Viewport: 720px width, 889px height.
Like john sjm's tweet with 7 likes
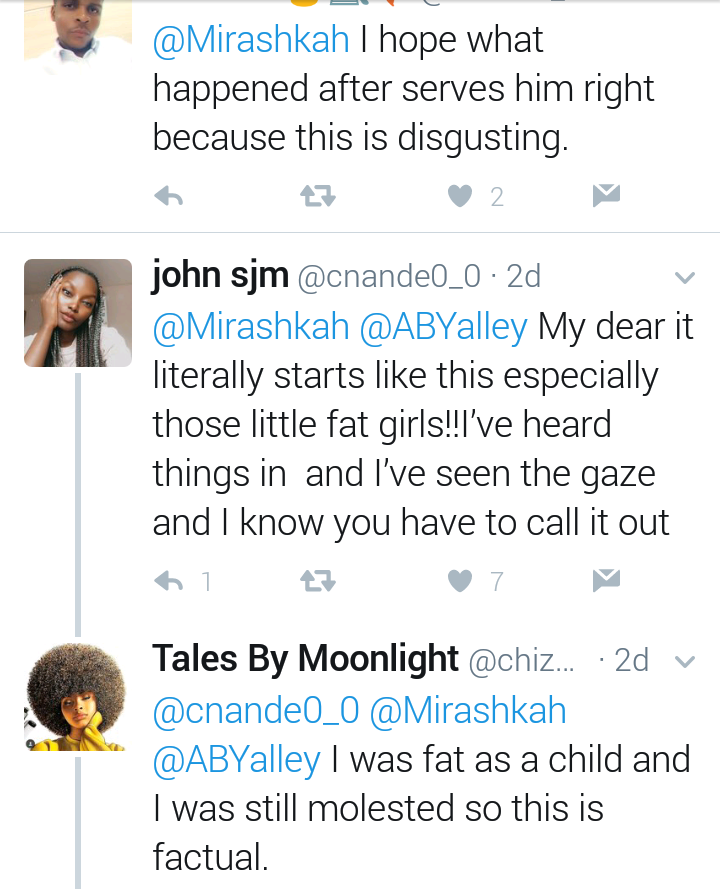tap(460, 581)
